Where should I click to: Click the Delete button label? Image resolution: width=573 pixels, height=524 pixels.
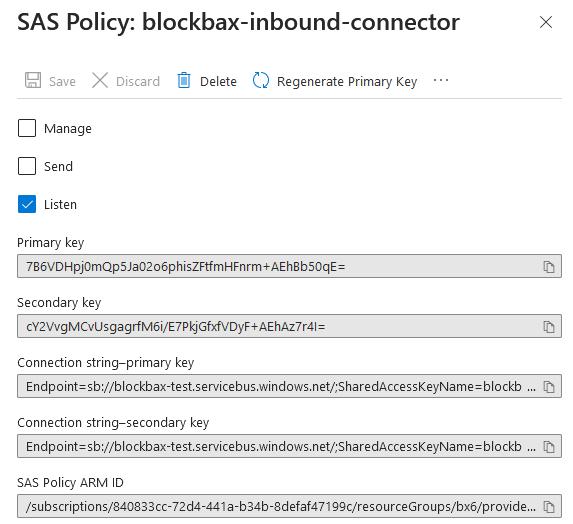click(218, 81)
